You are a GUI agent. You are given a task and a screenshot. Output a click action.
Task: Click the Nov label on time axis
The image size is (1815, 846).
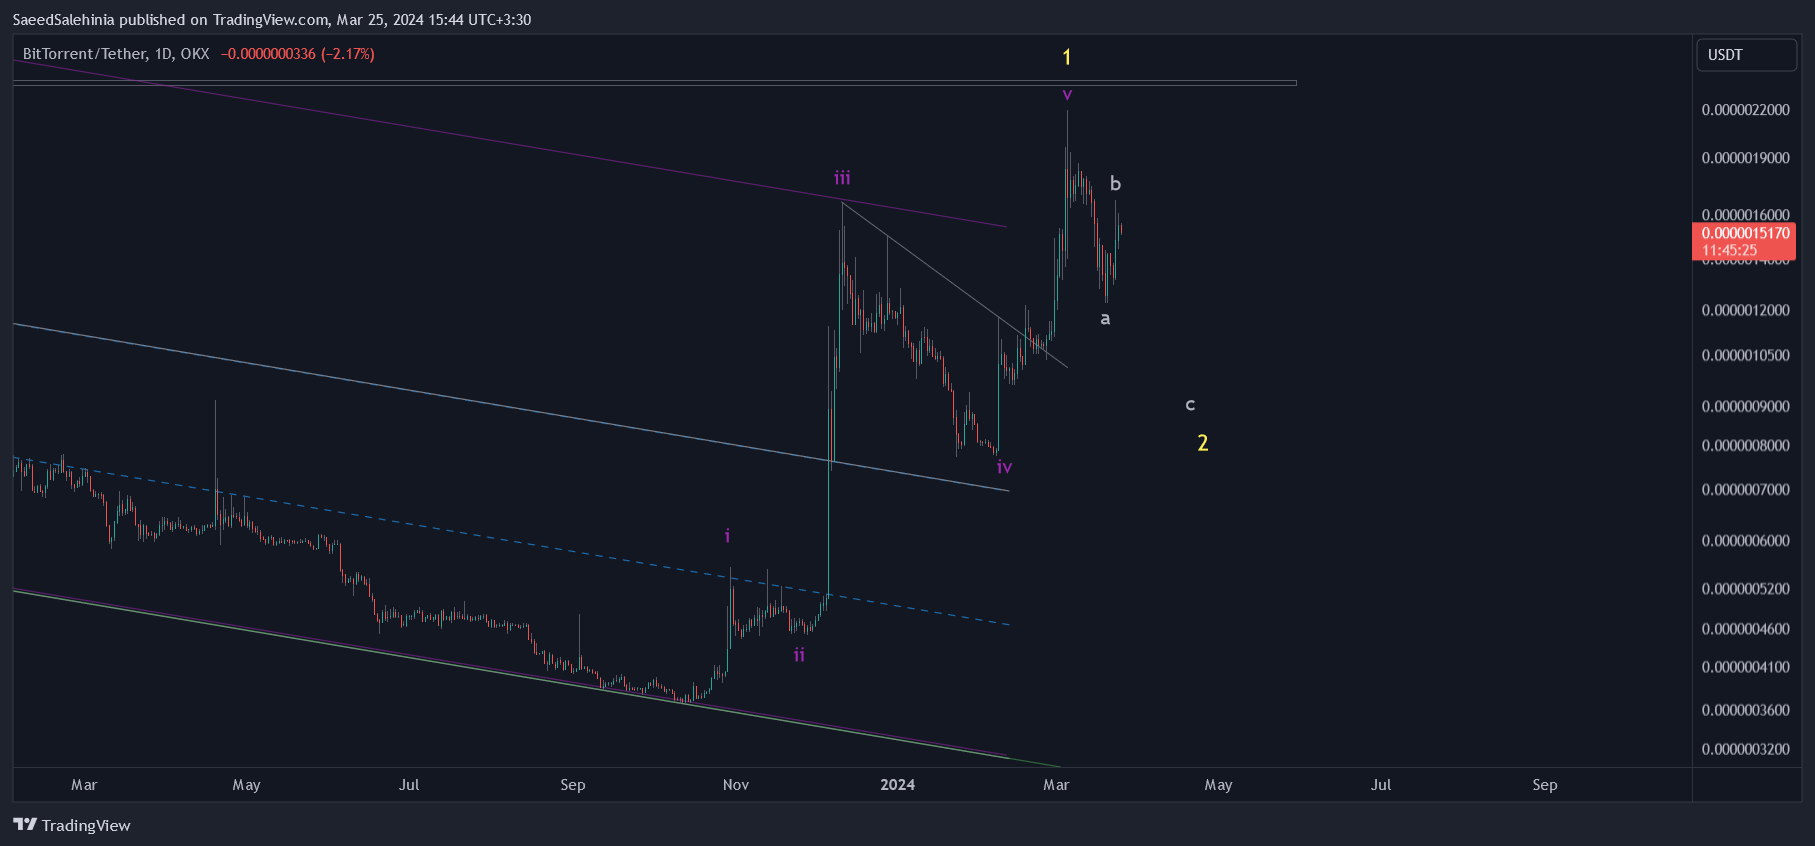click(736, 785)
